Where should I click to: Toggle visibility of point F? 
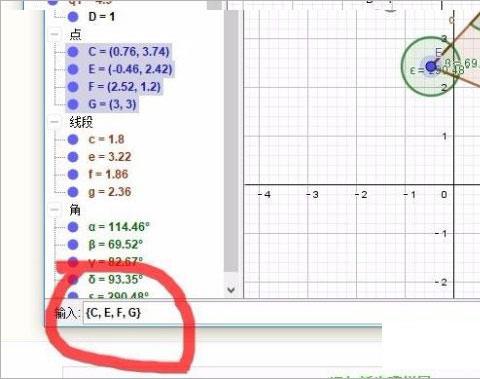click(73, 87)
